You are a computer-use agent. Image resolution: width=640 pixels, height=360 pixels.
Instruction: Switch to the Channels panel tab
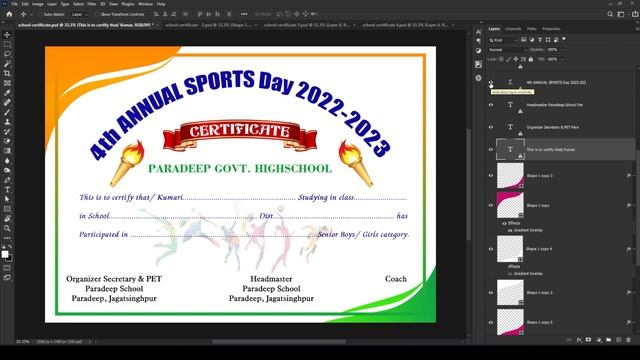pyautogui.click(x=513, y=29)
